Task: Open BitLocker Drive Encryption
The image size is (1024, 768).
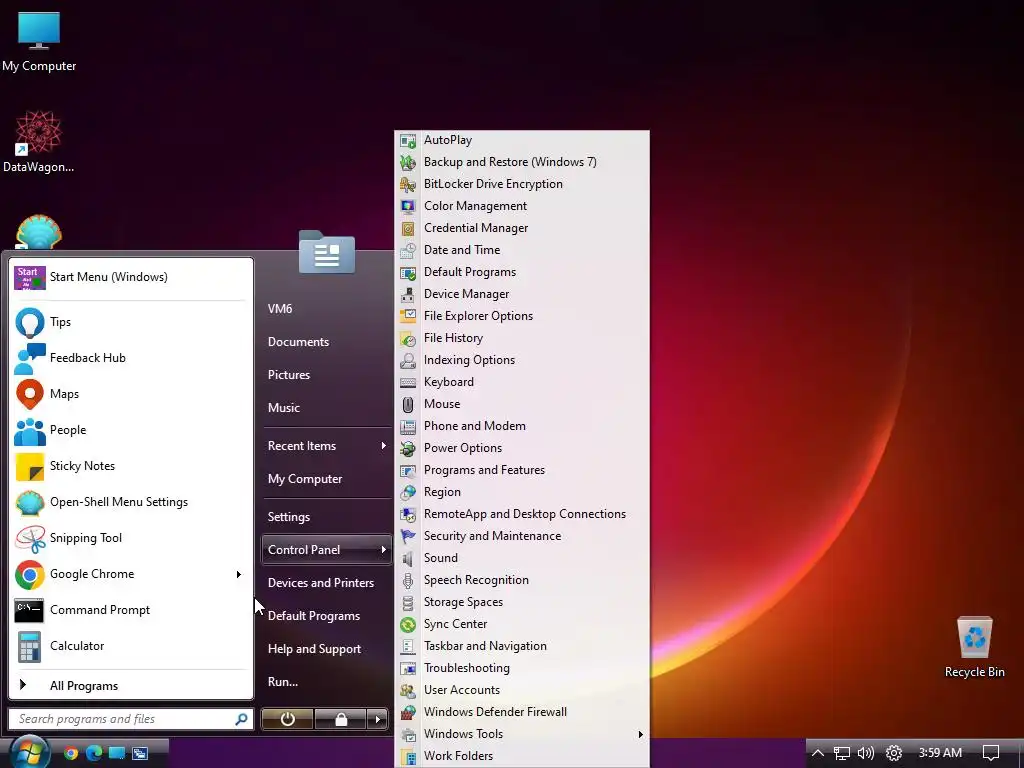Action: click(522, 184)
